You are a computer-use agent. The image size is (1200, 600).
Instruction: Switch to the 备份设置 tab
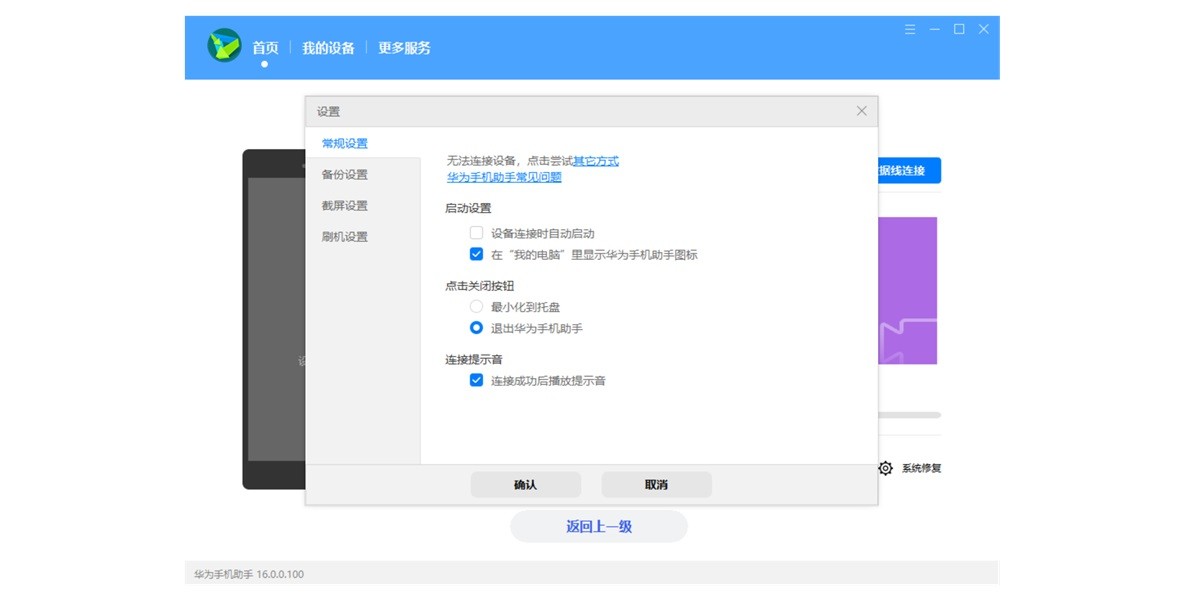(346, 174)
